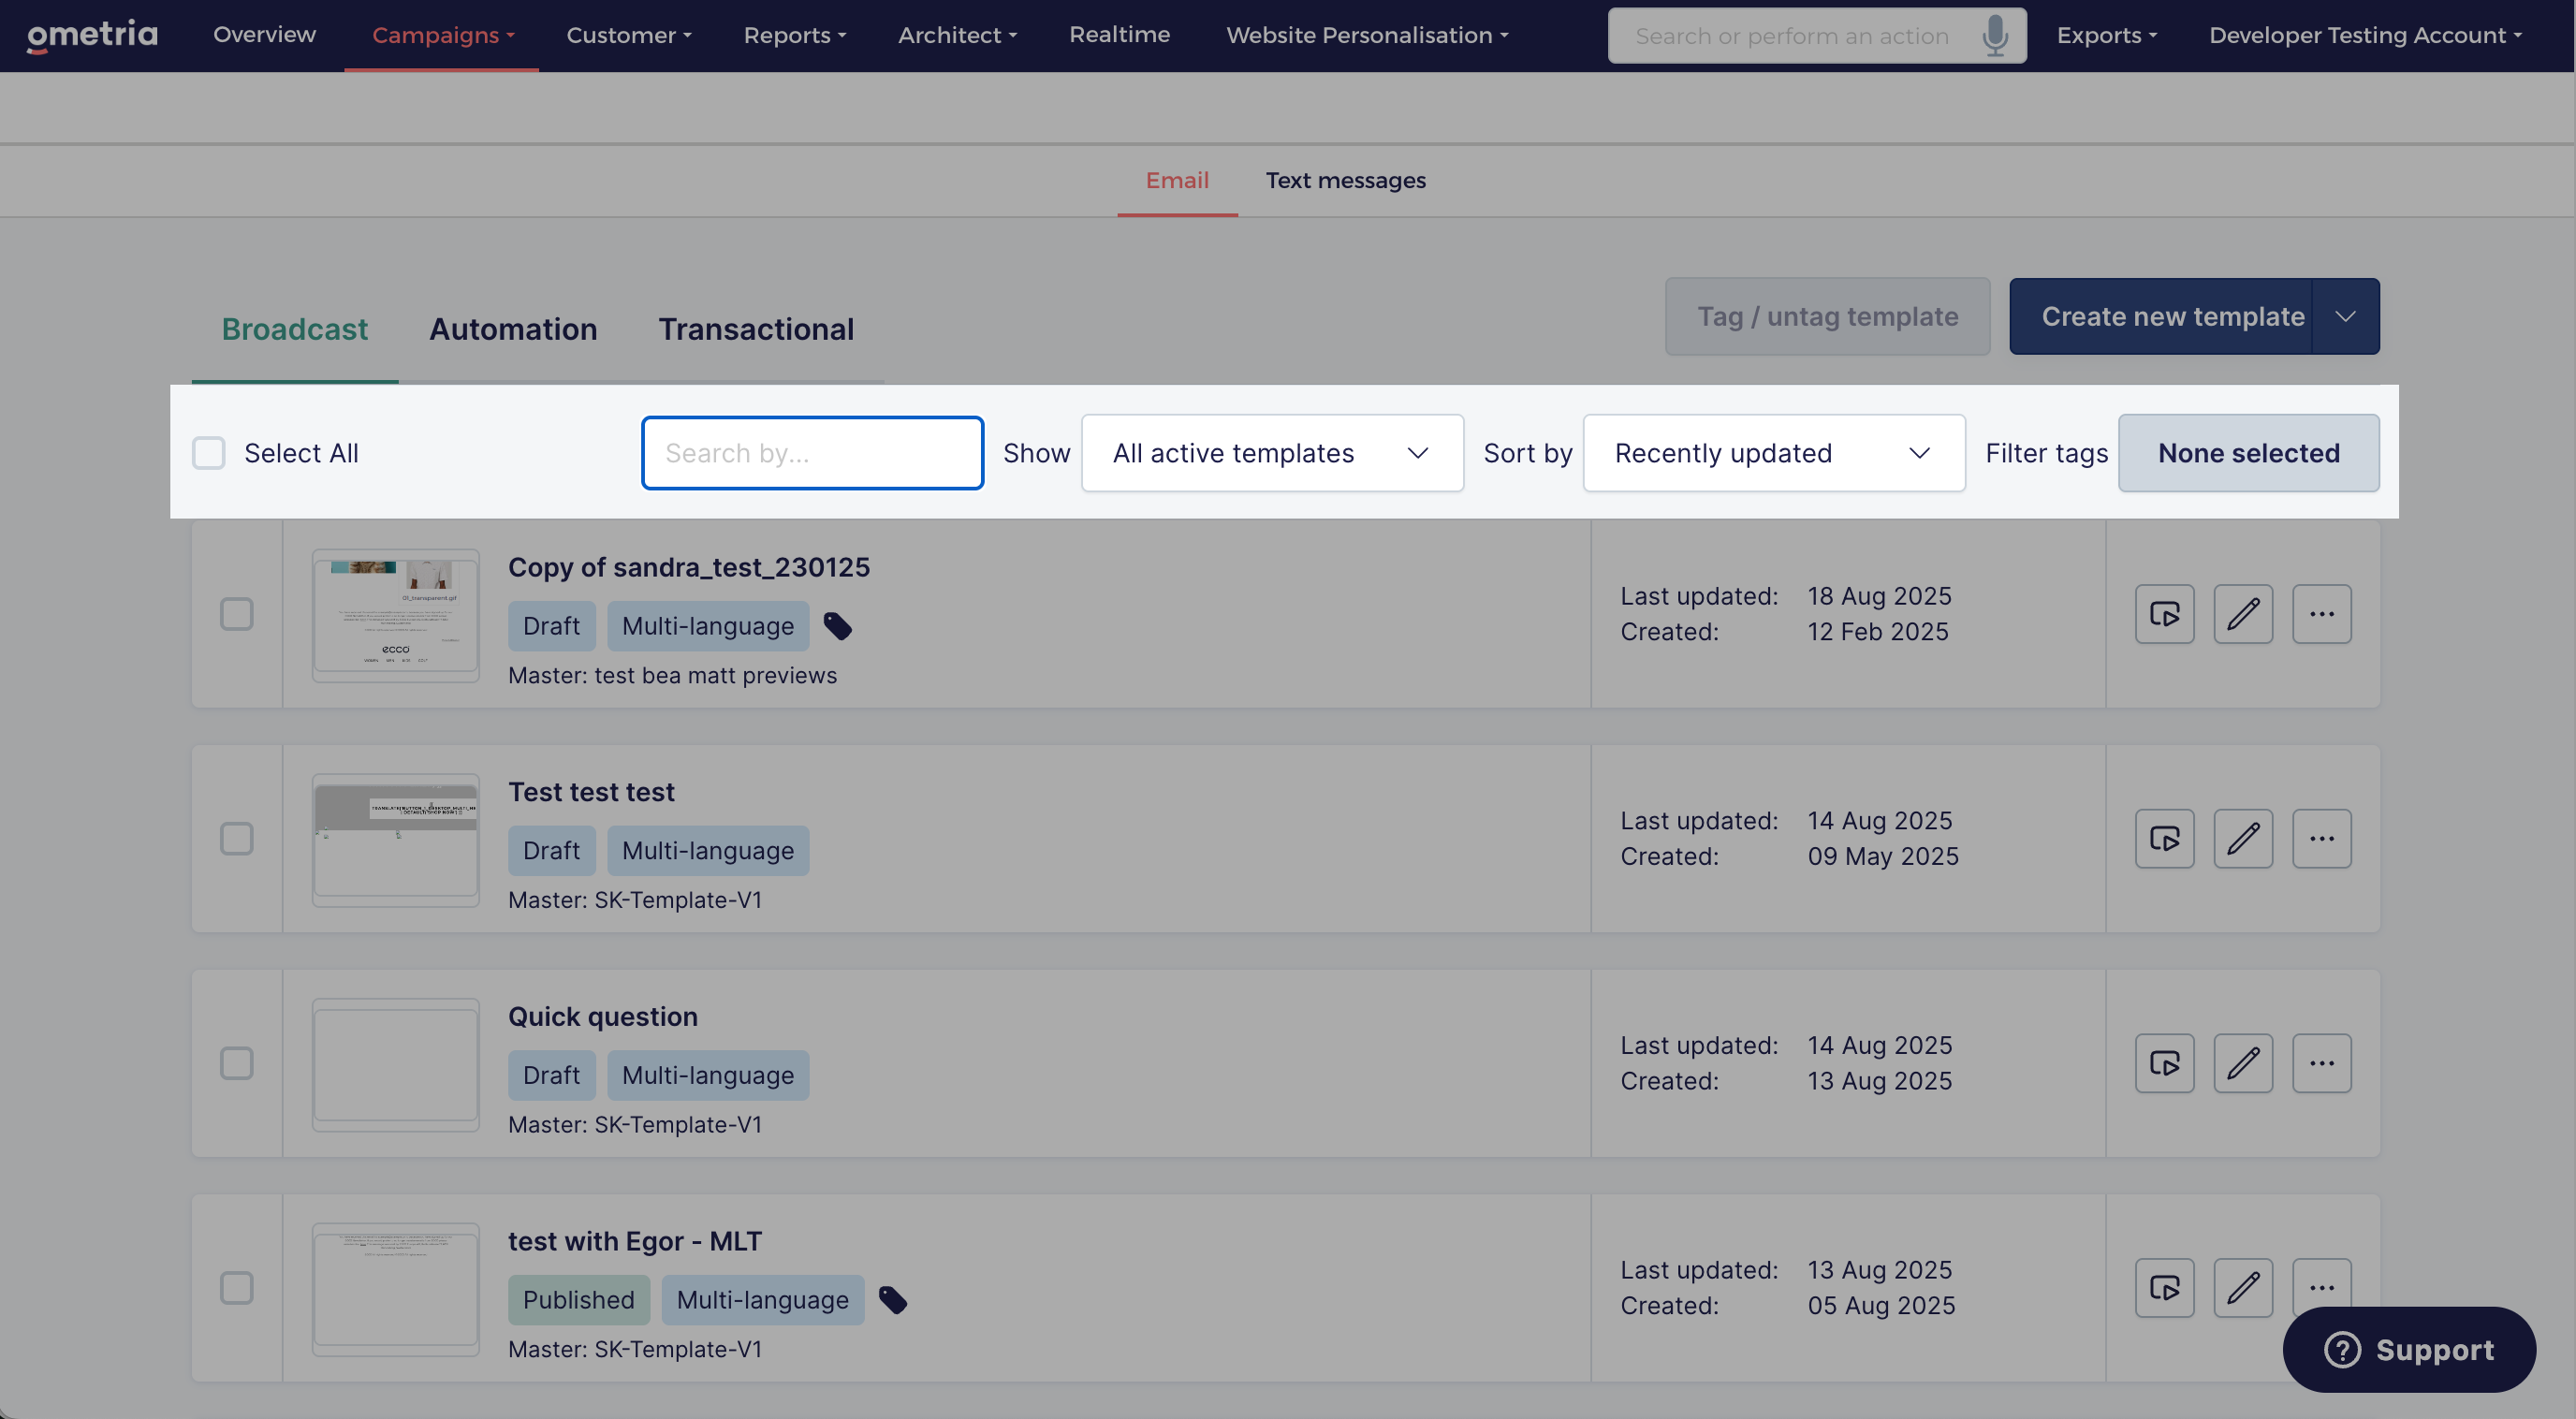Expand the Create new template arrow

[2345, 316]
